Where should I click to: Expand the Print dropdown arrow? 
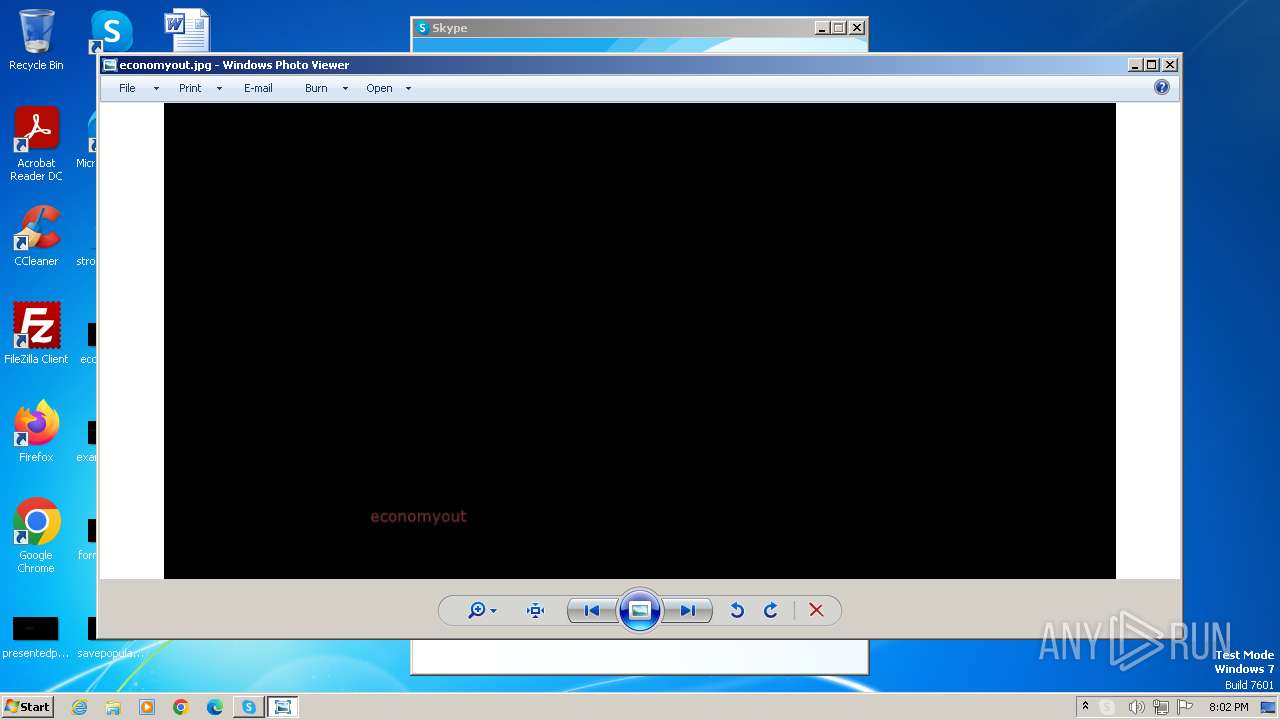(219, 89)
